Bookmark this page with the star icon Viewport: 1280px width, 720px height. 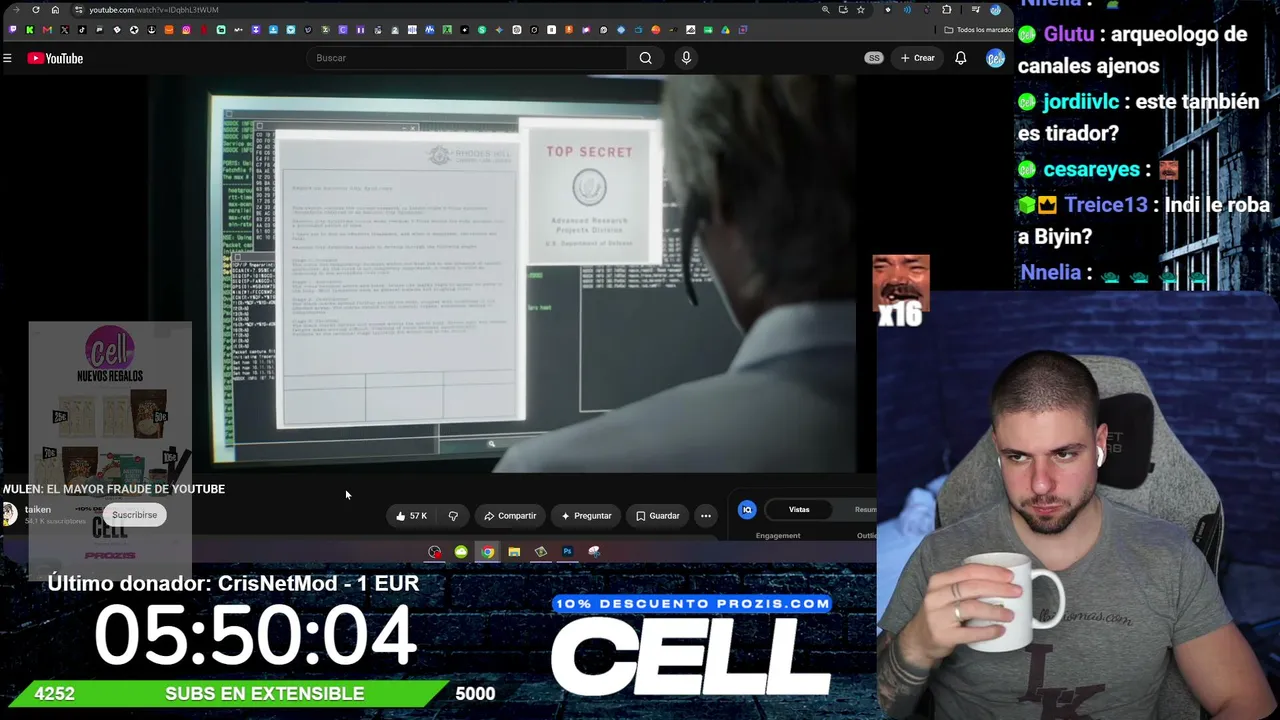(860, 10)
